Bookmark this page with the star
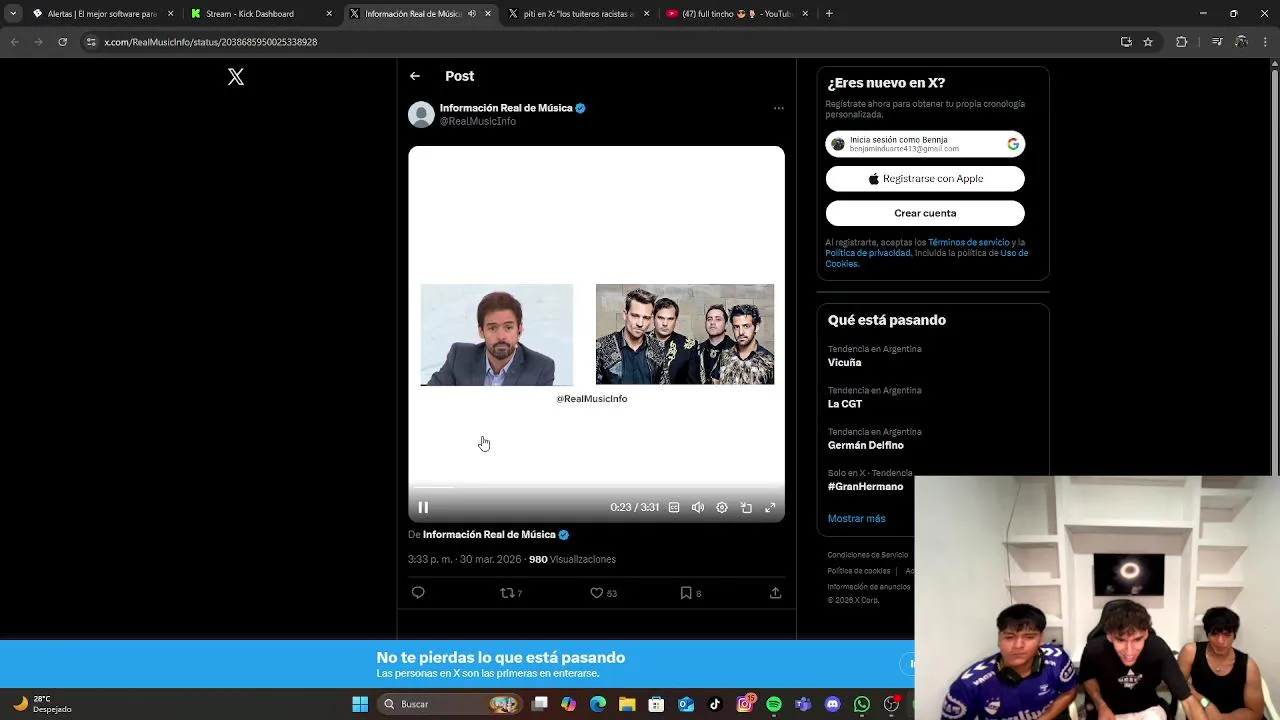Image resolution: width=1280 pixels, height=720 pixels. pos(1148,42)
